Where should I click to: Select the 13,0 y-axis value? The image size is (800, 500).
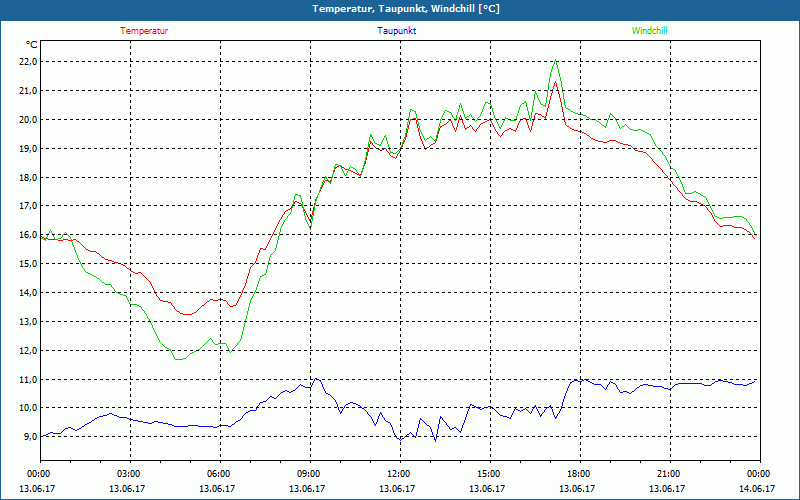[28, 321]
